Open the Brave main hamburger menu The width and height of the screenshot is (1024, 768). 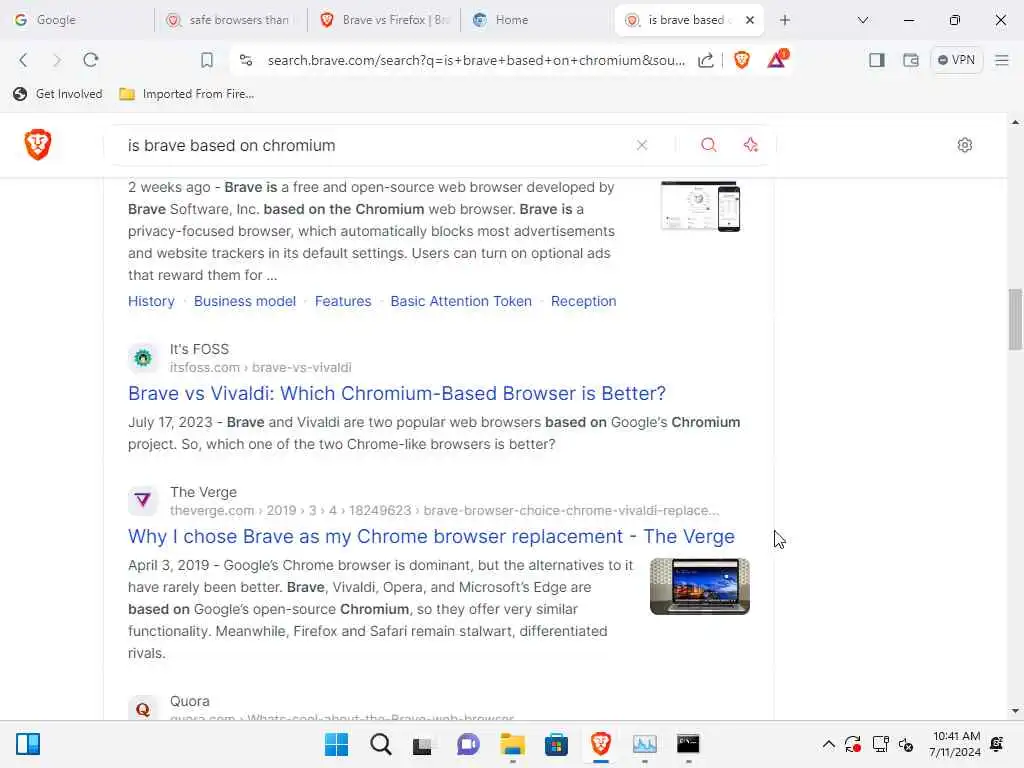click(x=1002, y=60)
